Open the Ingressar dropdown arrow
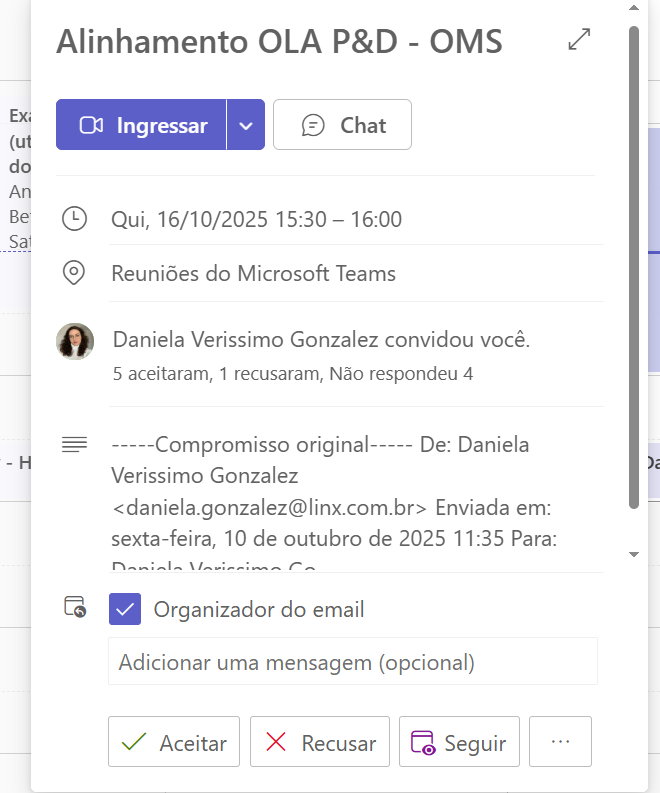Viewport: 660px width, 793px height. [x=246, y=125]
